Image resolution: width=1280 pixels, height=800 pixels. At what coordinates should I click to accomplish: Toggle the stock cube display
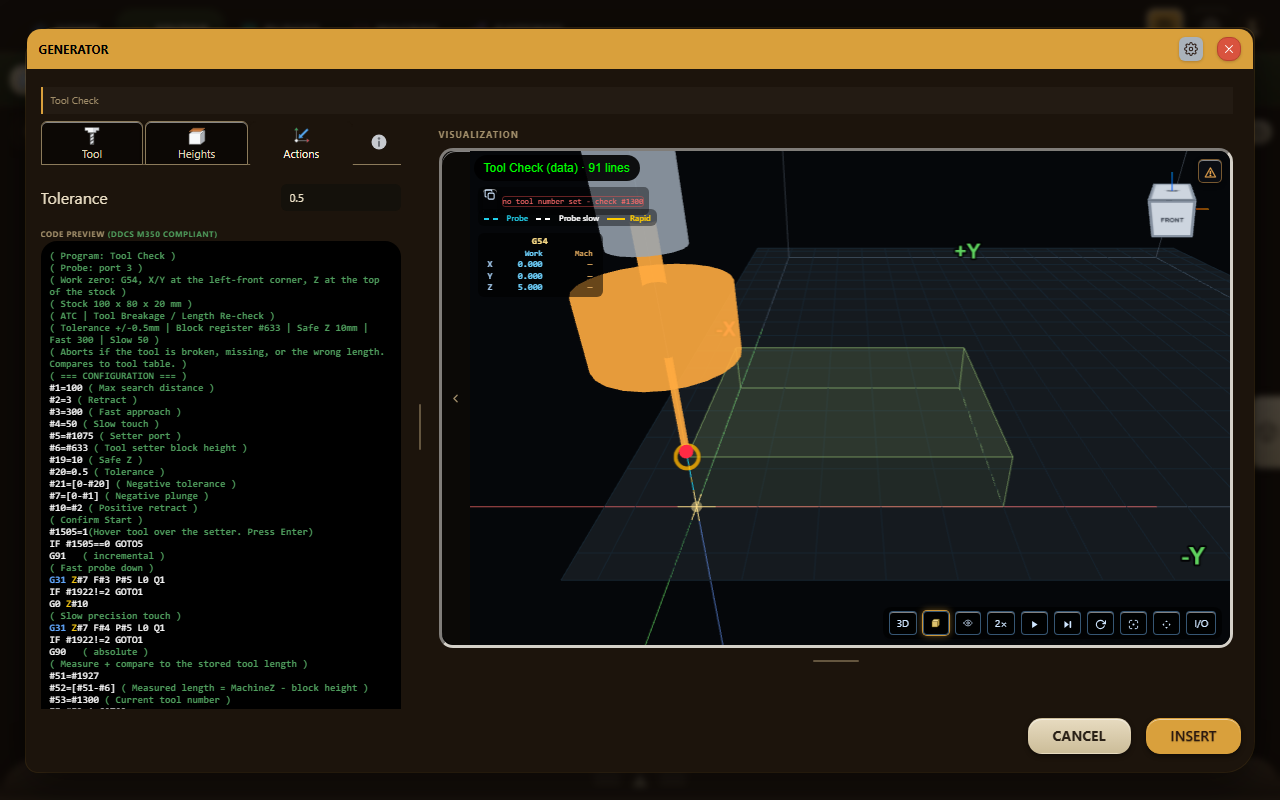click(936, 623)
